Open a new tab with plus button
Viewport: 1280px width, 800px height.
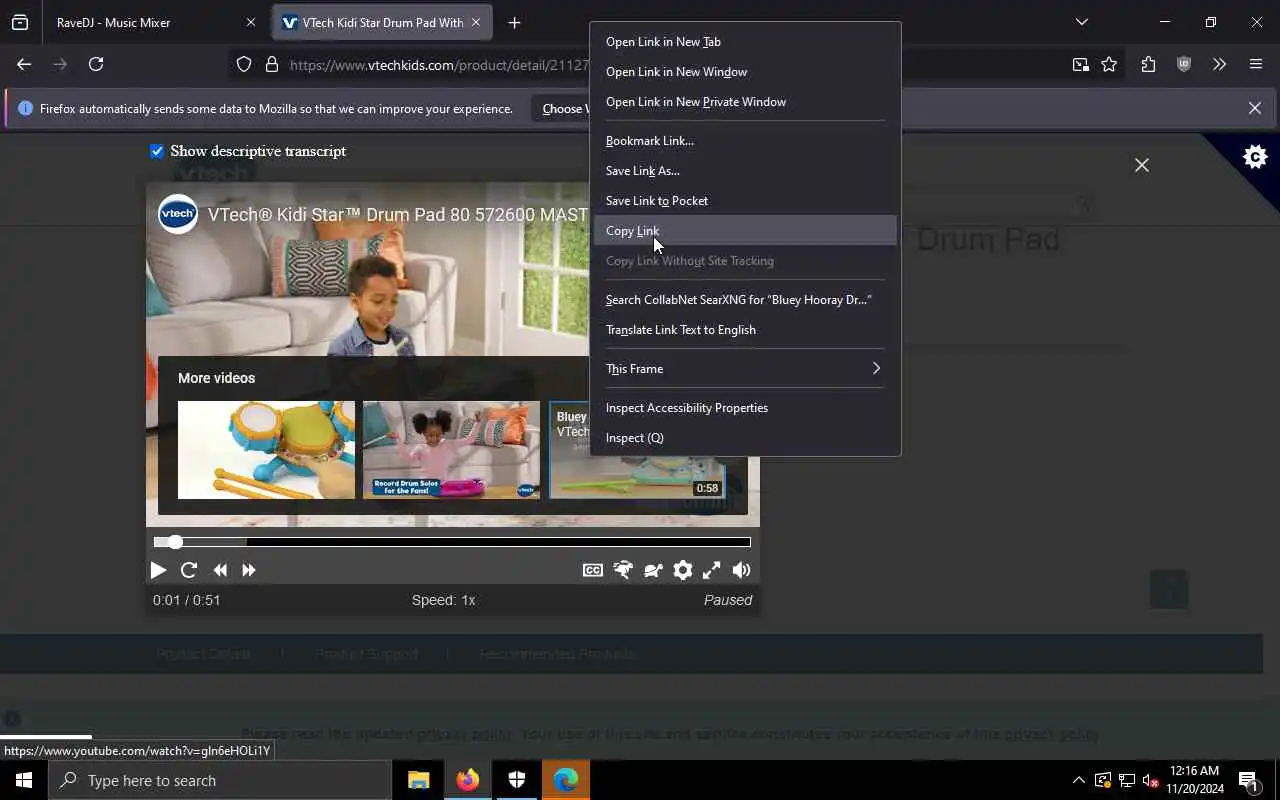(514, 22)
